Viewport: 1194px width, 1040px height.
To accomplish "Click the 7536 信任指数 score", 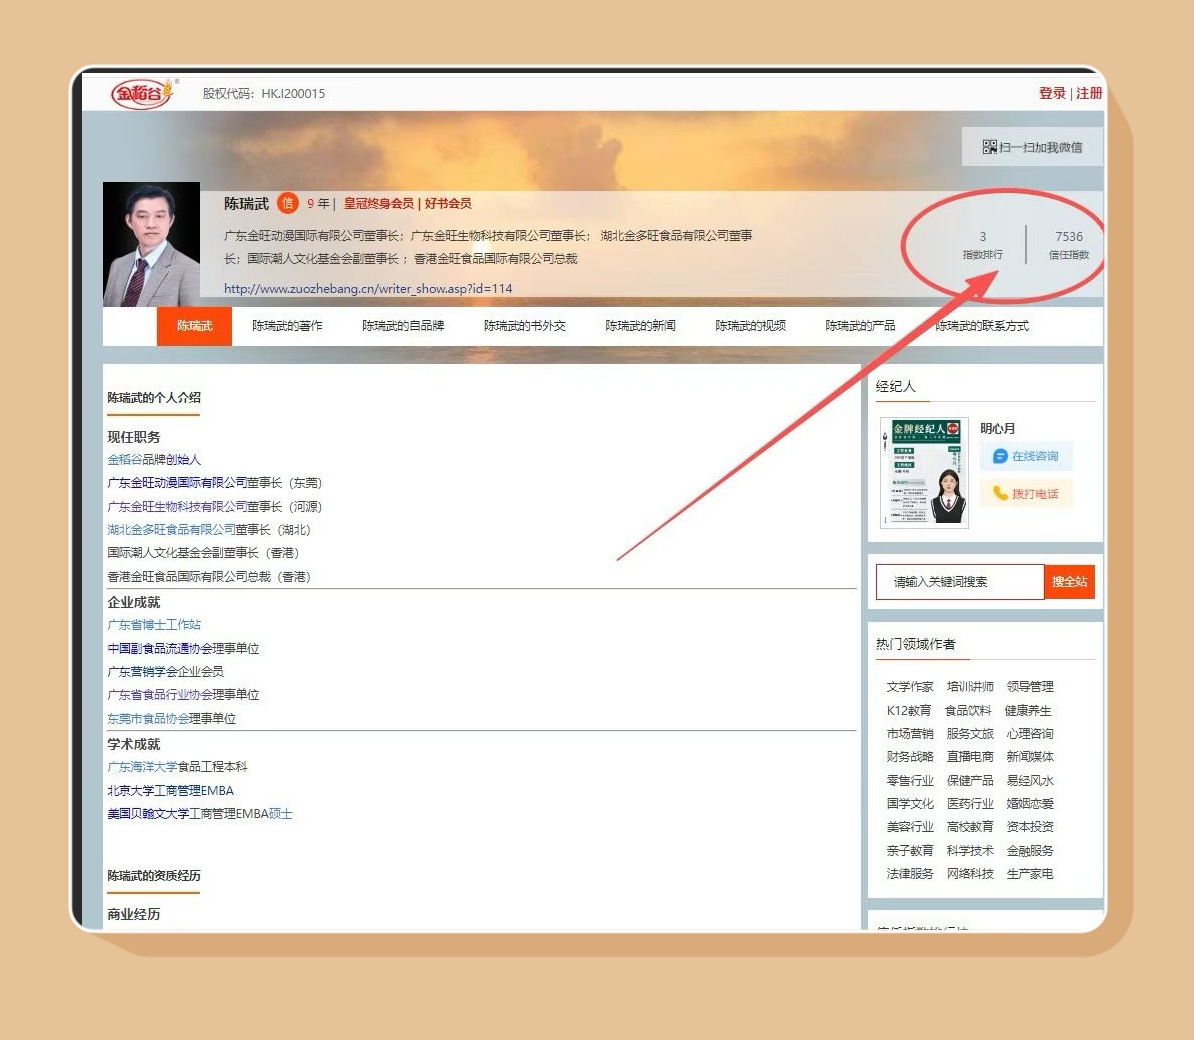I will tap(1068, 237).
